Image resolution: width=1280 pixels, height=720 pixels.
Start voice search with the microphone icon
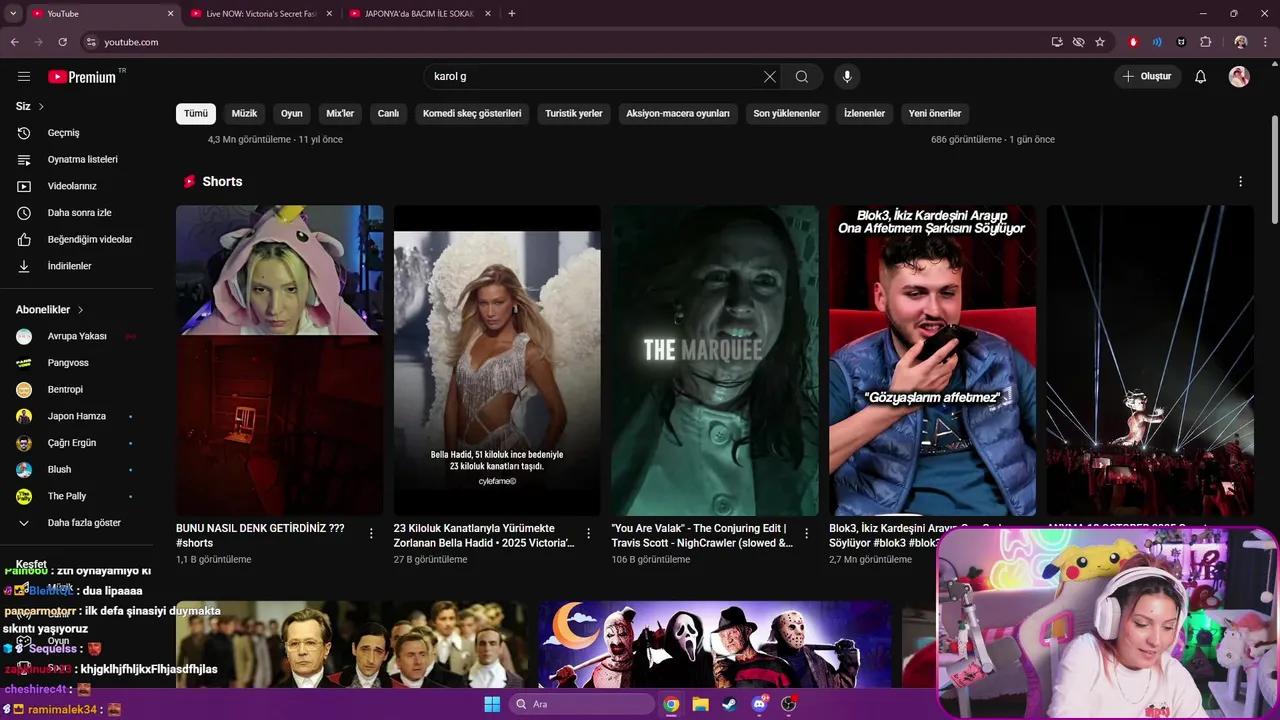(847, 77)
